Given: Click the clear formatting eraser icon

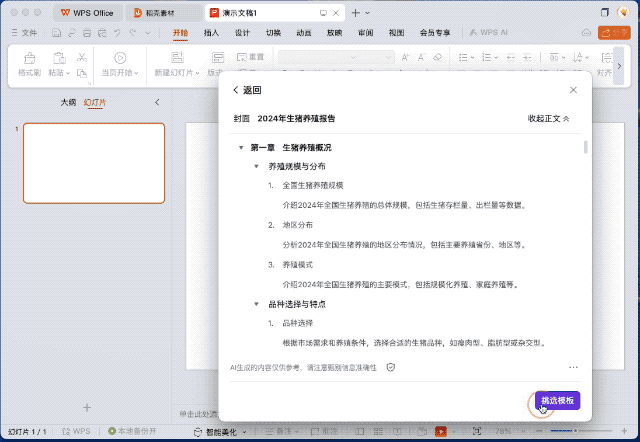Looking at the screenshot, I should 437,58.
